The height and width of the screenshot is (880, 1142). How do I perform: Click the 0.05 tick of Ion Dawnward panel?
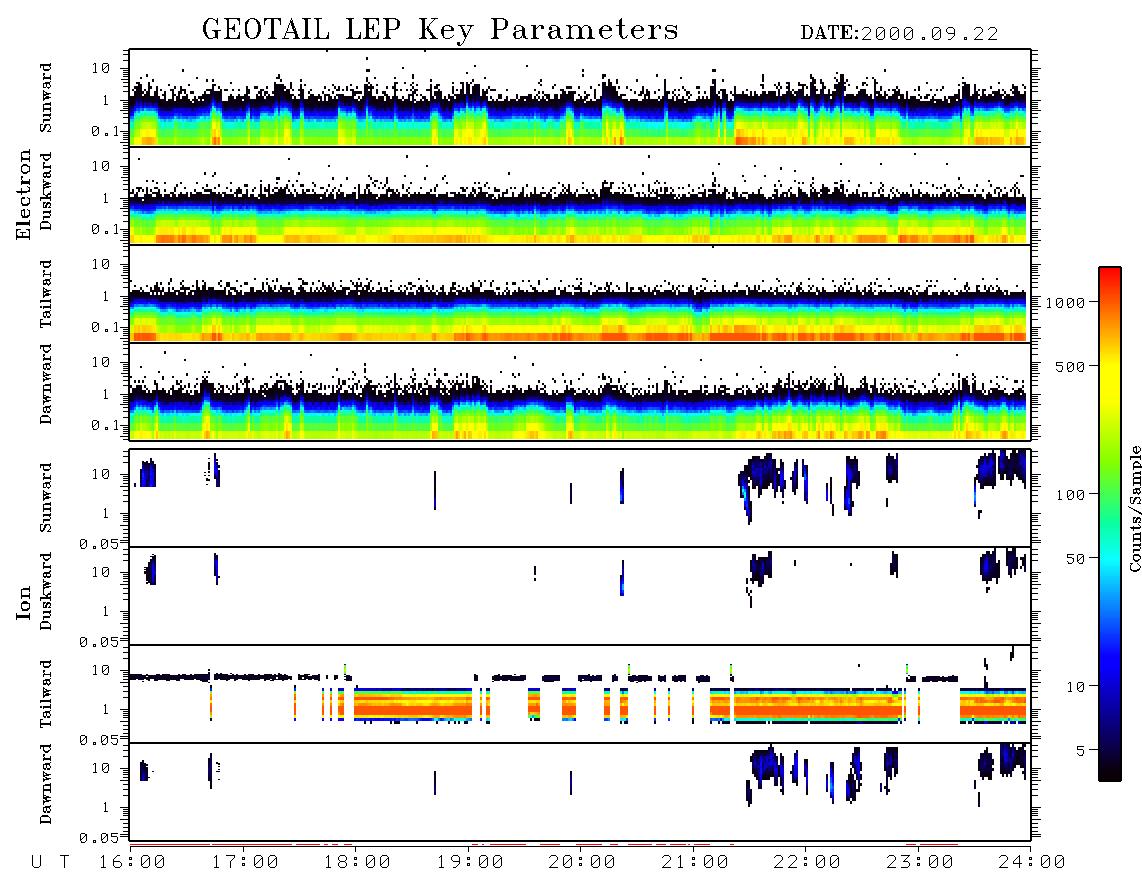coord(98,838)
